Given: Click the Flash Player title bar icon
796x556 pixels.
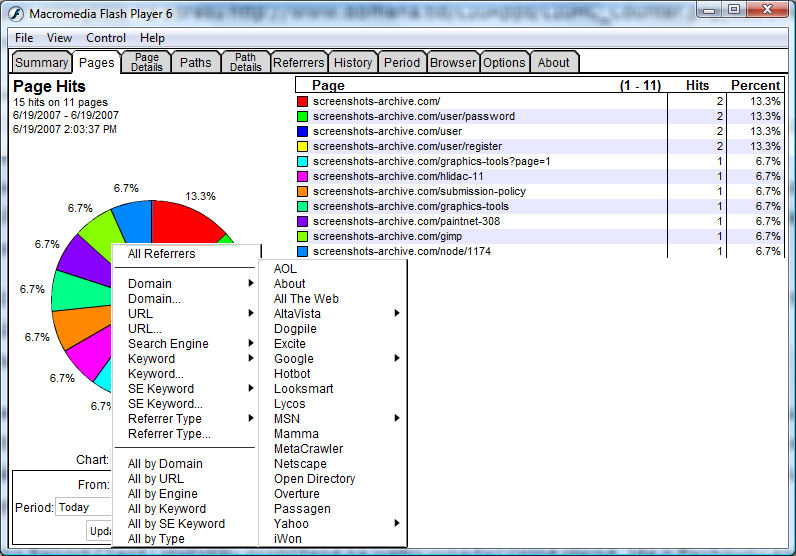Looking at the screenshot, I should pyautogui.click(x=16, y=14).
